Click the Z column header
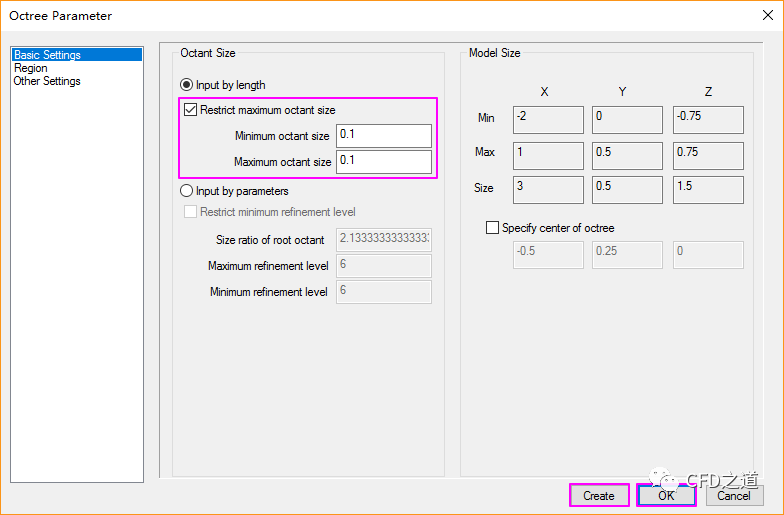784x515 pixels. tap(708, 92)
